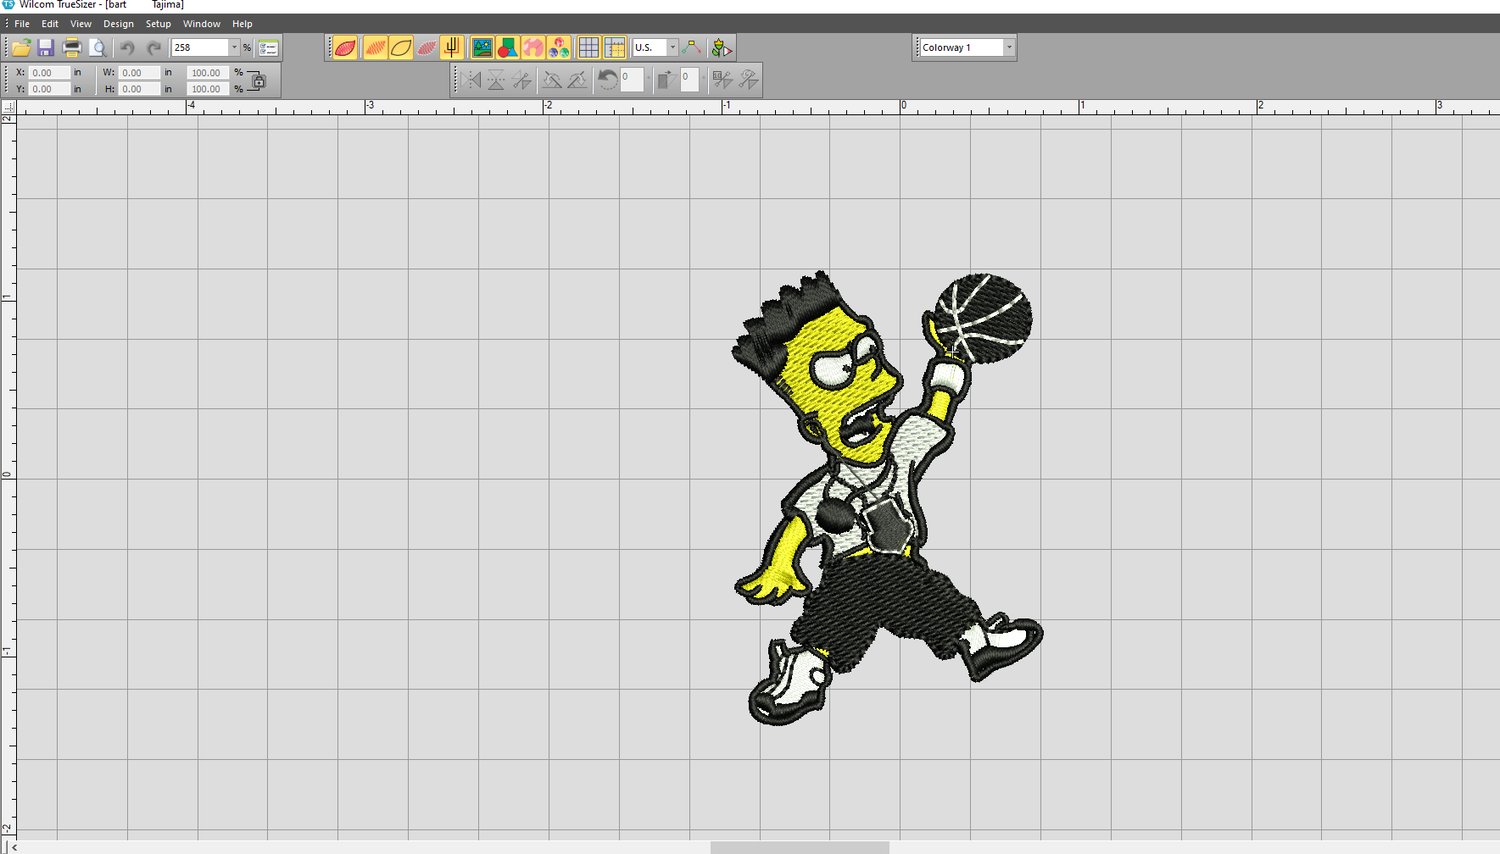The height and width of the screenshot is (854, 1500).
Task: Click the Rotate by angle icon
Action: point(607,80)
